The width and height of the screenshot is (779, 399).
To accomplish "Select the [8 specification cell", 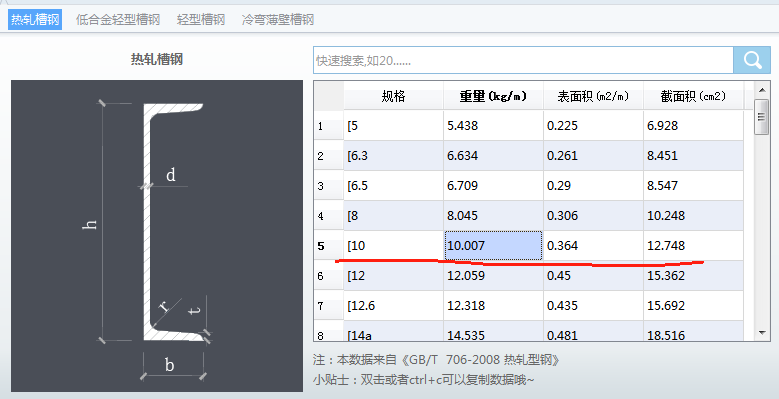I will [393, 216].
